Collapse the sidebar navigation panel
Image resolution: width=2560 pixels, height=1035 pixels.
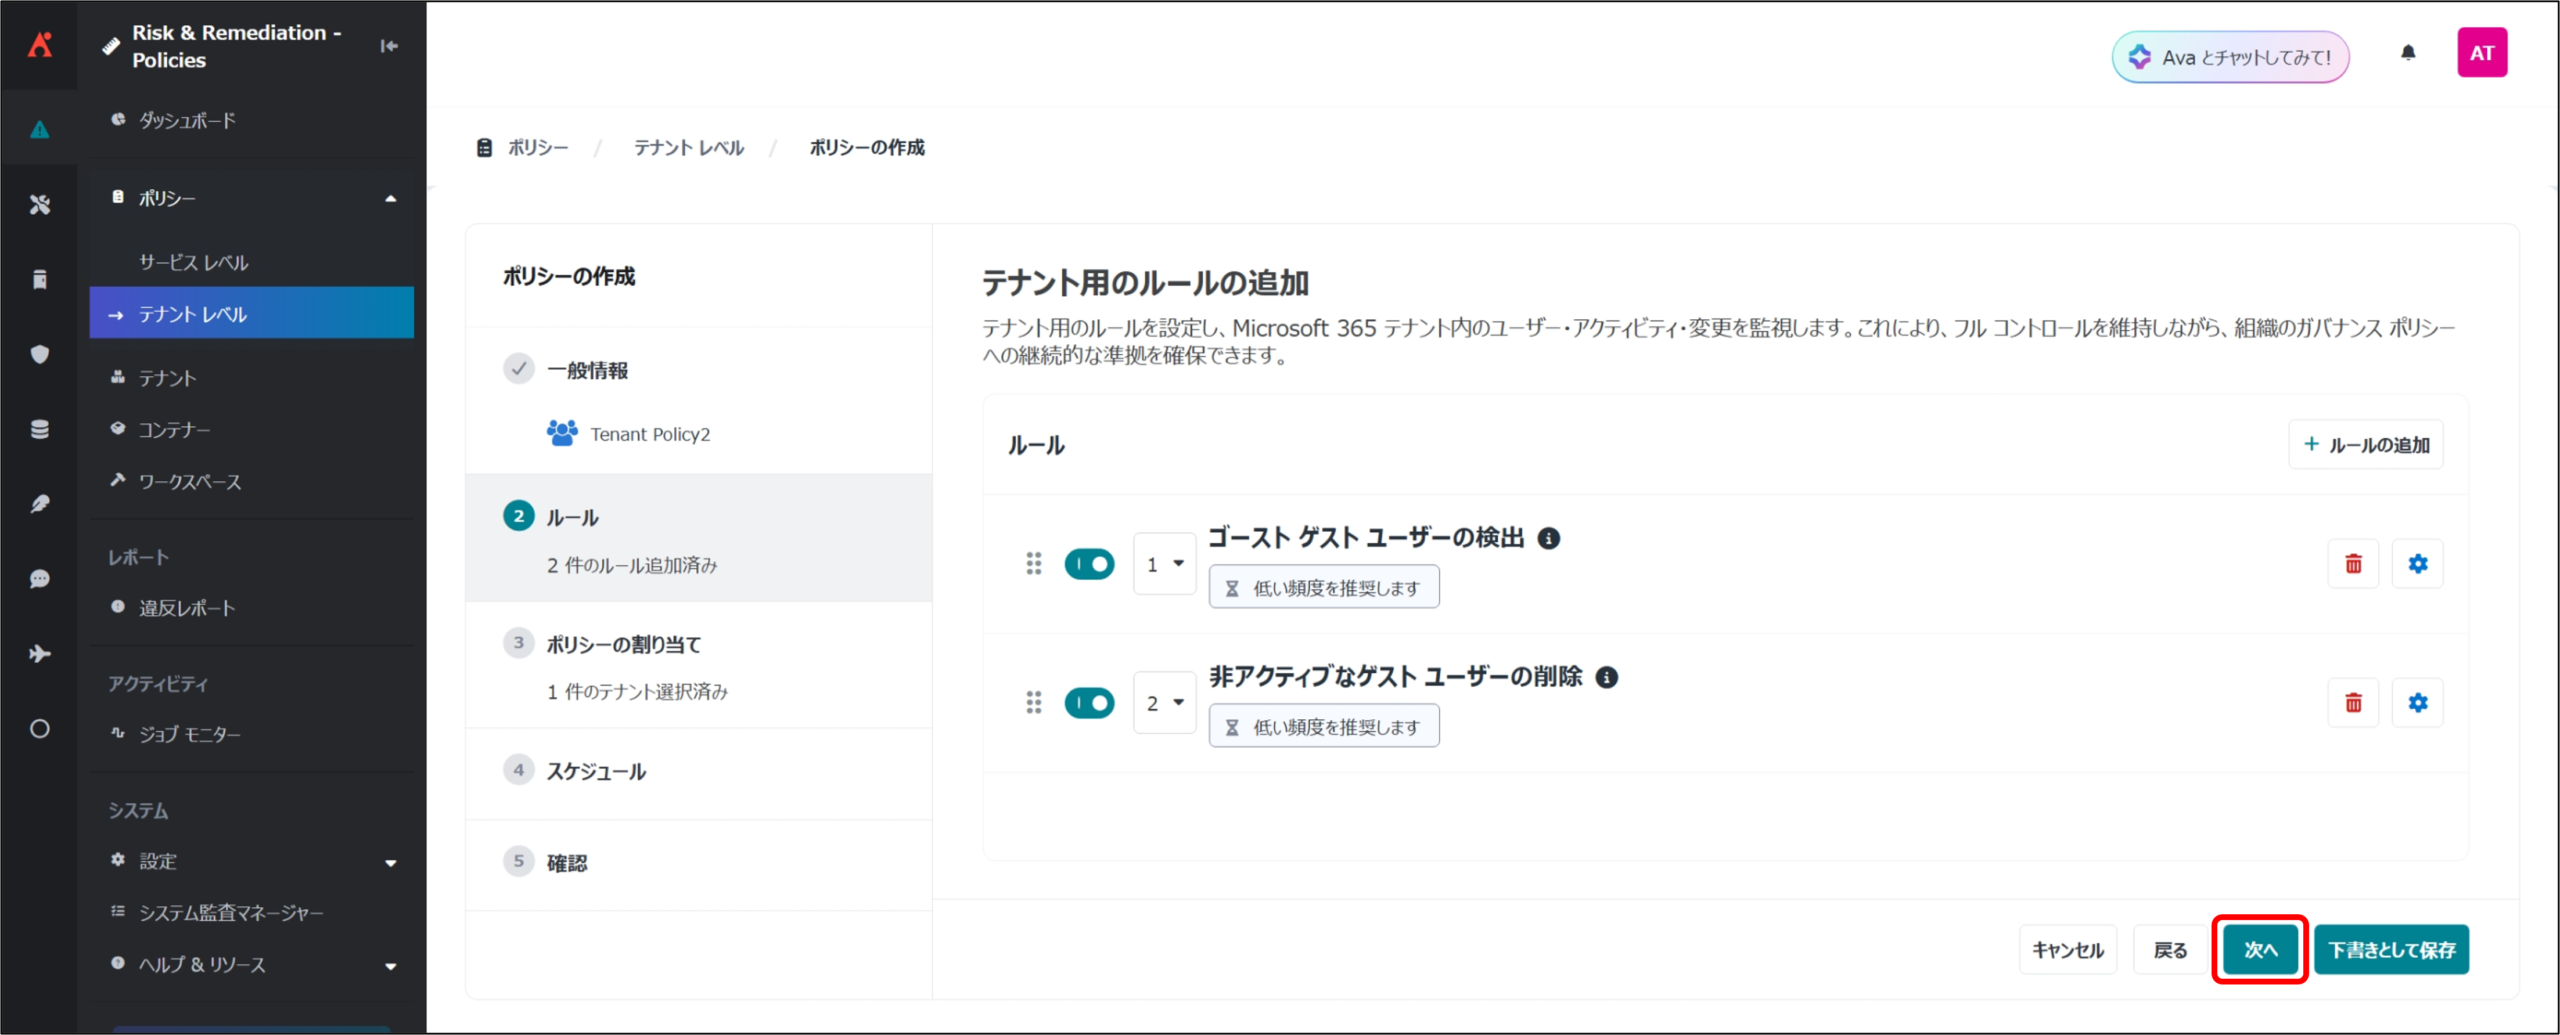pyautogui.click(x=389, y=46)
